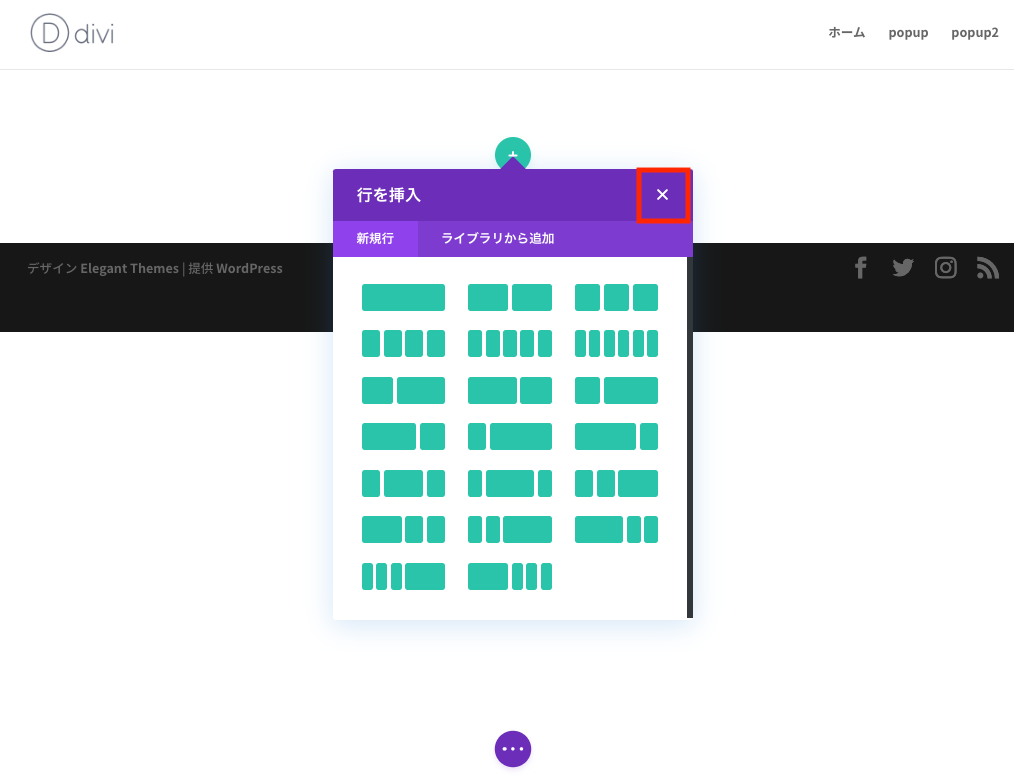This screenshot has width=1014, height=784.
Task: Open the purple page settings button
Action: (513, 749)
